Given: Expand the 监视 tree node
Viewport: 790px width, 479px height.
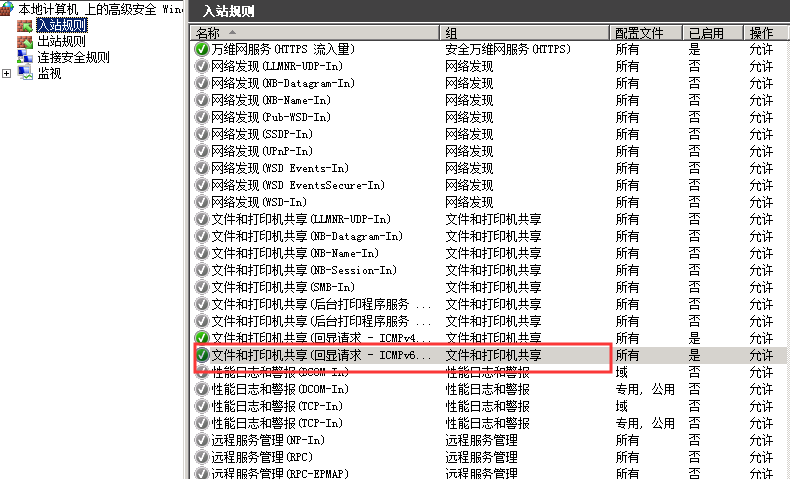Looking at the screenshot, I should [6, 74].
